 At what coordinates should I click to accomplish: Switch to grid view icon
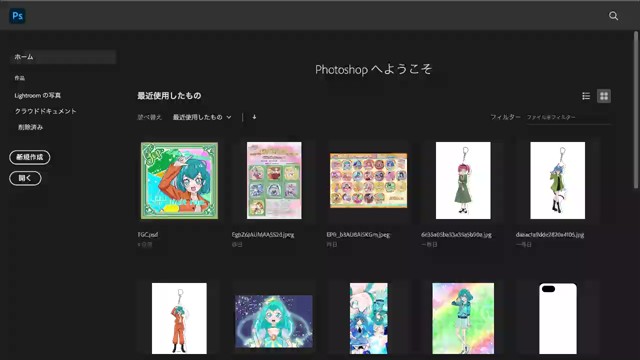coord(604,96)
